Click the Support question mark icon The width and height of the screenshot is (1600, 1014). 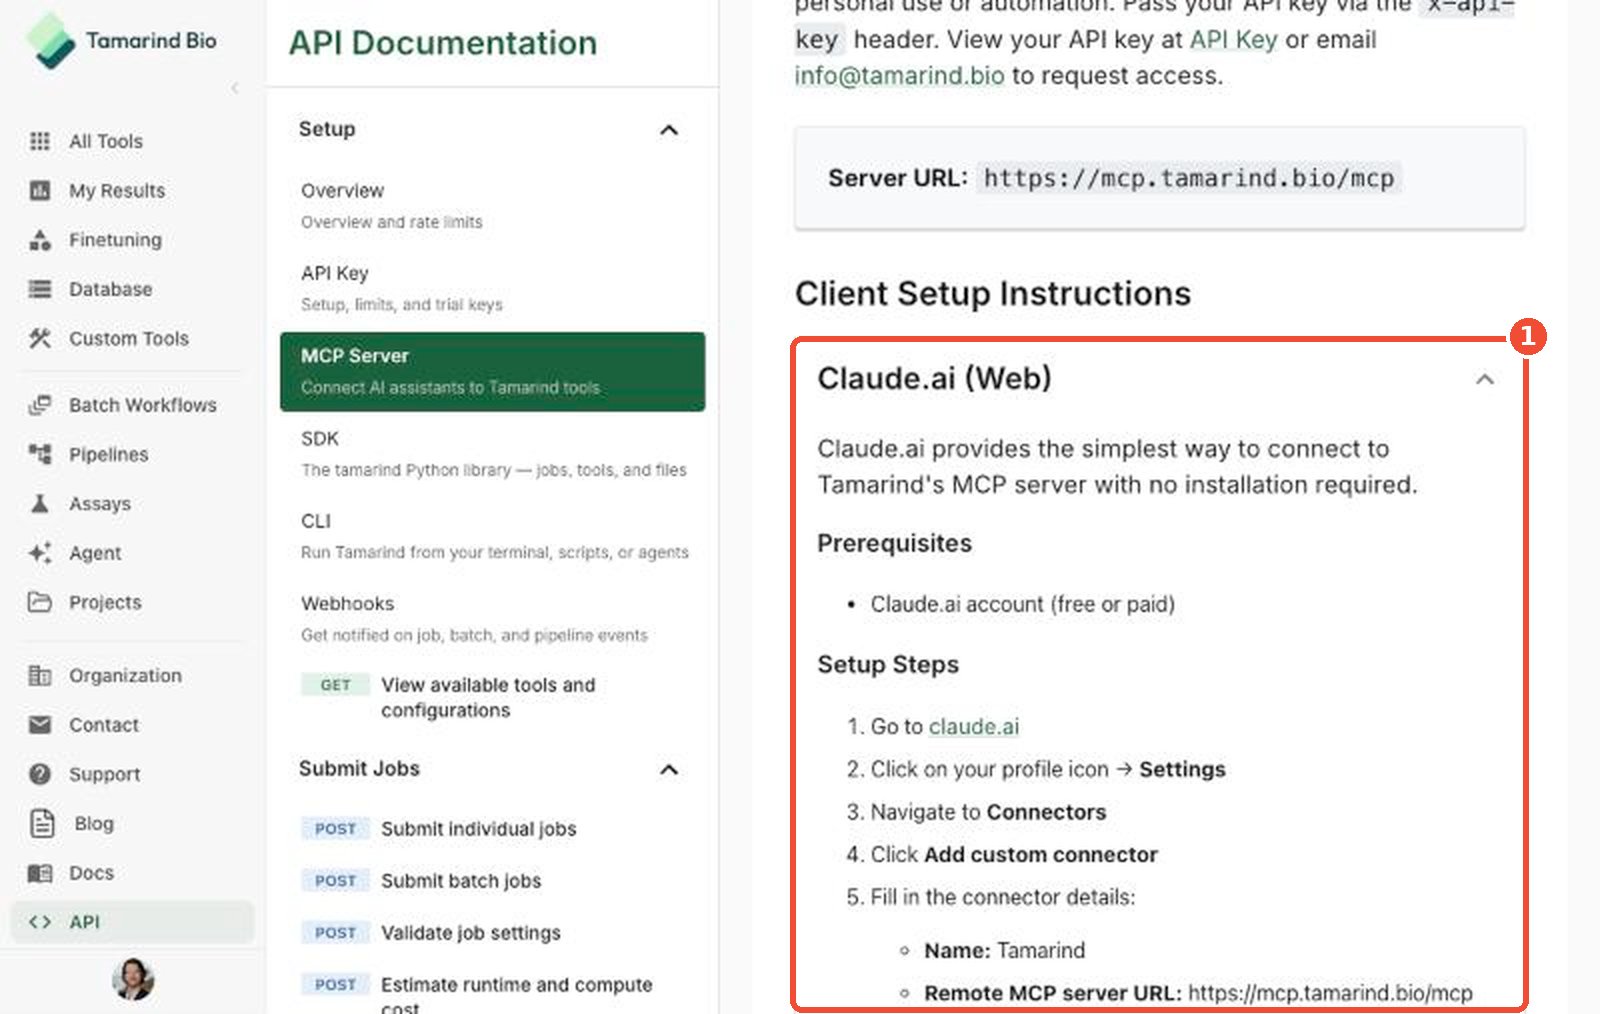pyautogui.click(x=40, y=774)
